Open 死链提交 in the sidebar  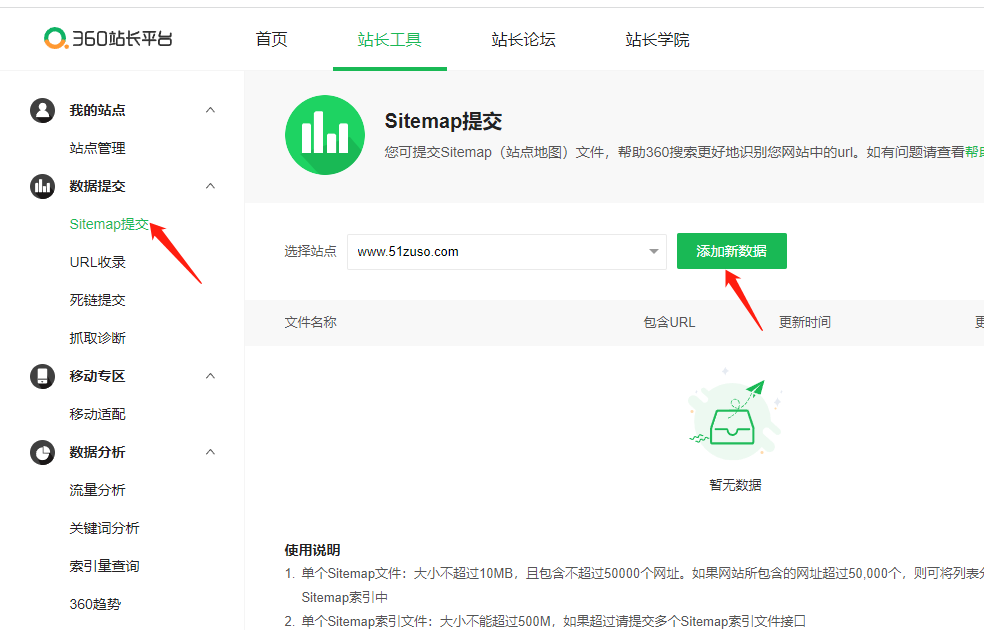click(x=97, y=300)
